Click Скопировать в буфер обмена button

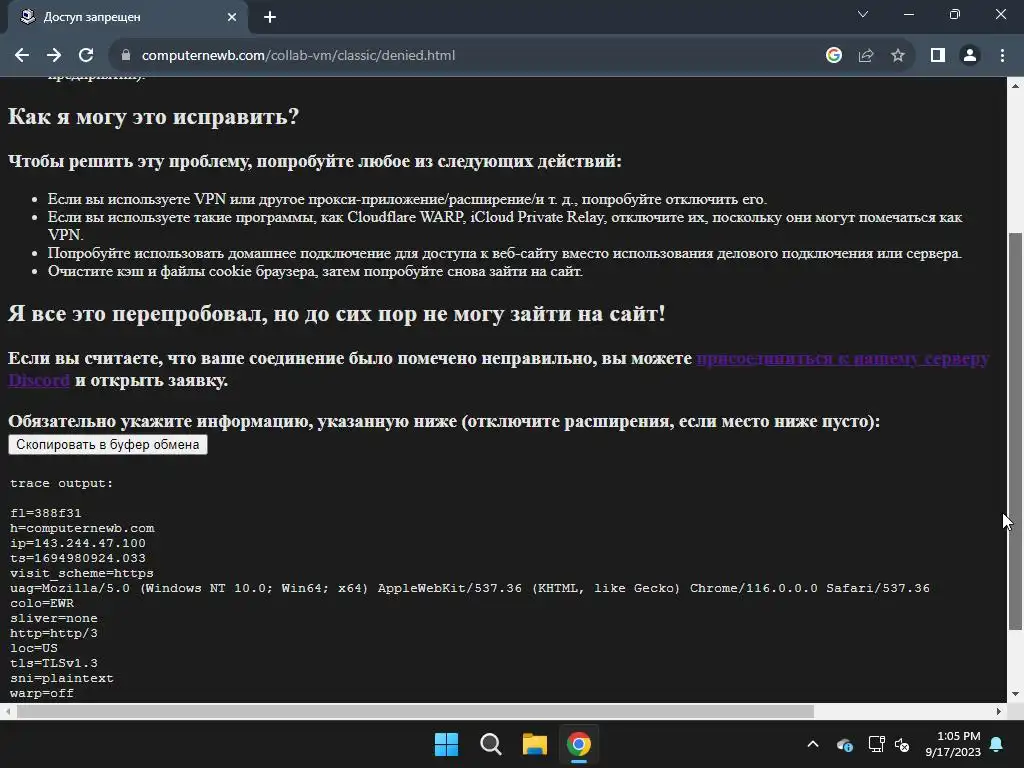point(108,444)
